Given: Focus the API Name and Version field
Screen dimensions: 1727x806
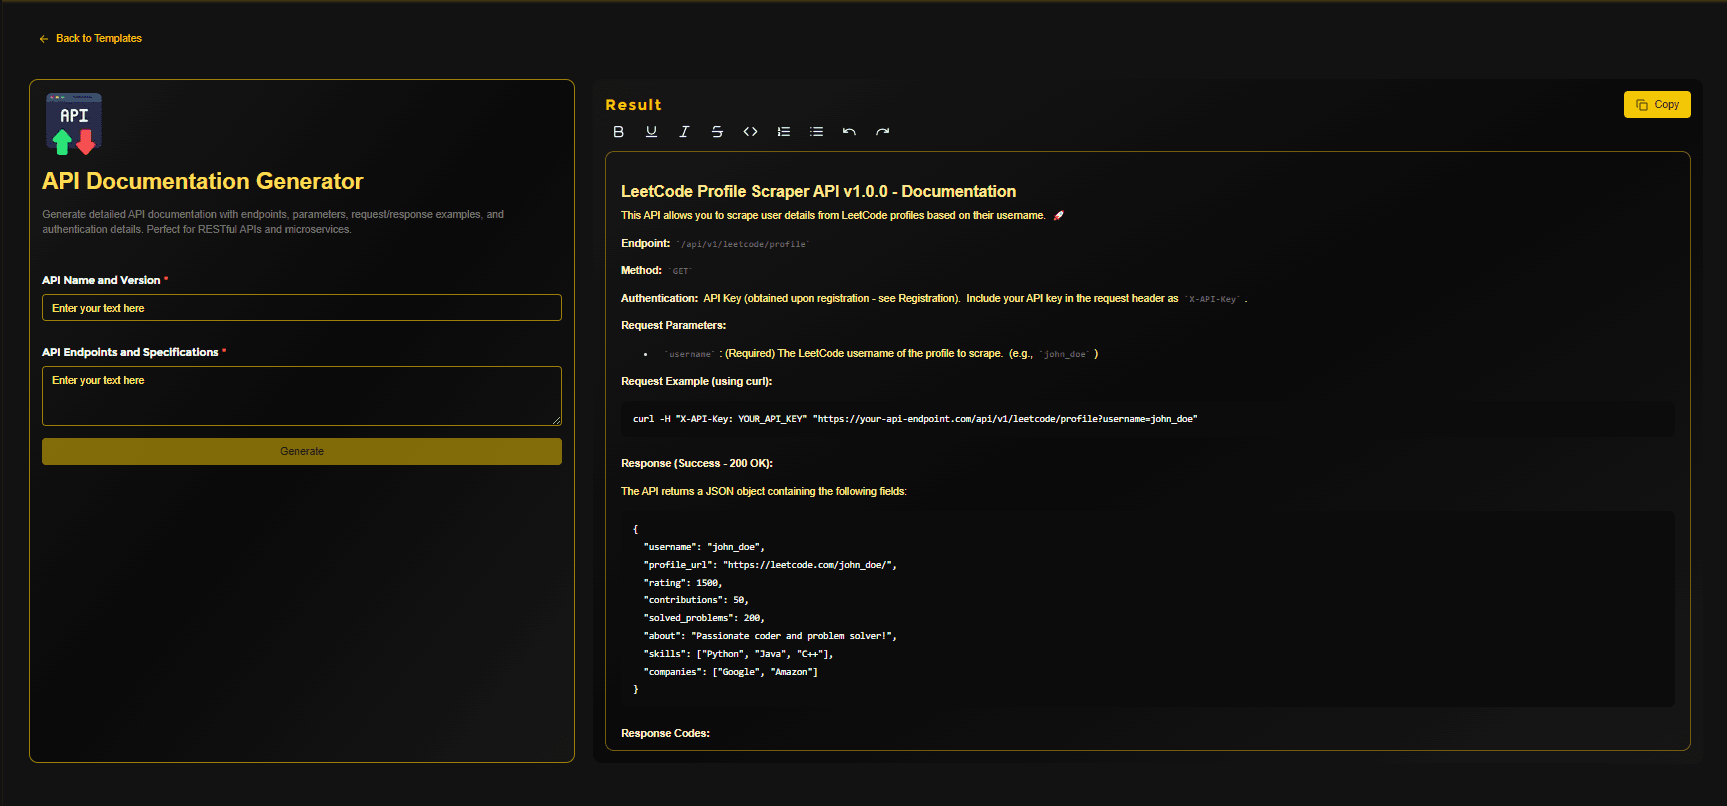Looking at the screenshot, I should coord(302,308).
